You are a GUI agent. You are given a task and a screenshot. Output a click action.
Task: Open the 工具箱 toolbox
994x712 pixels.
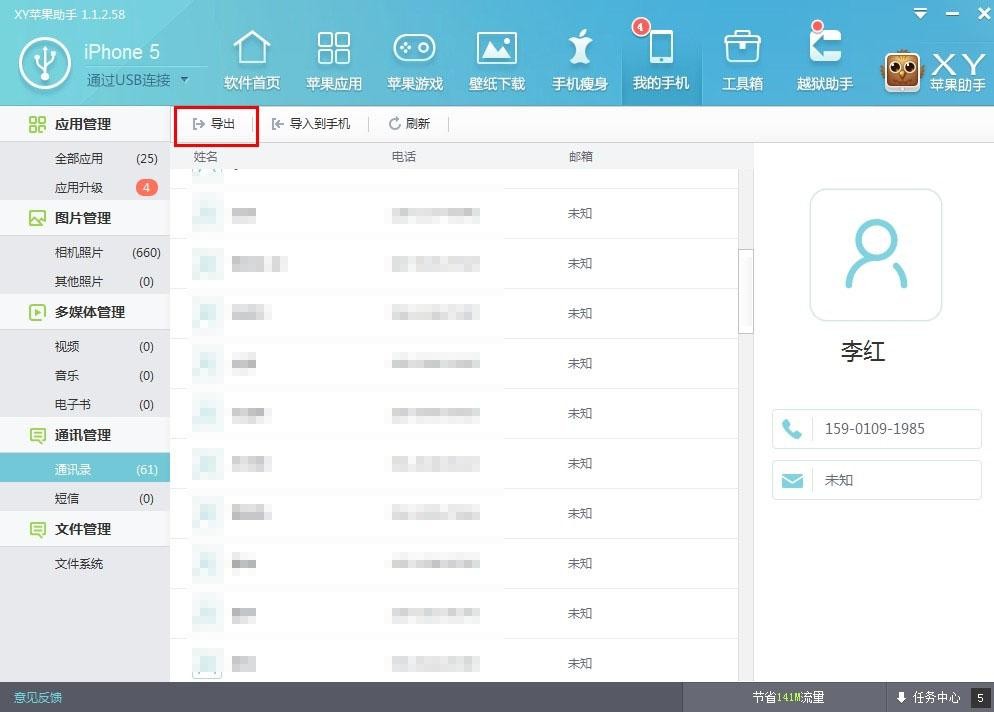click(742, 60)
